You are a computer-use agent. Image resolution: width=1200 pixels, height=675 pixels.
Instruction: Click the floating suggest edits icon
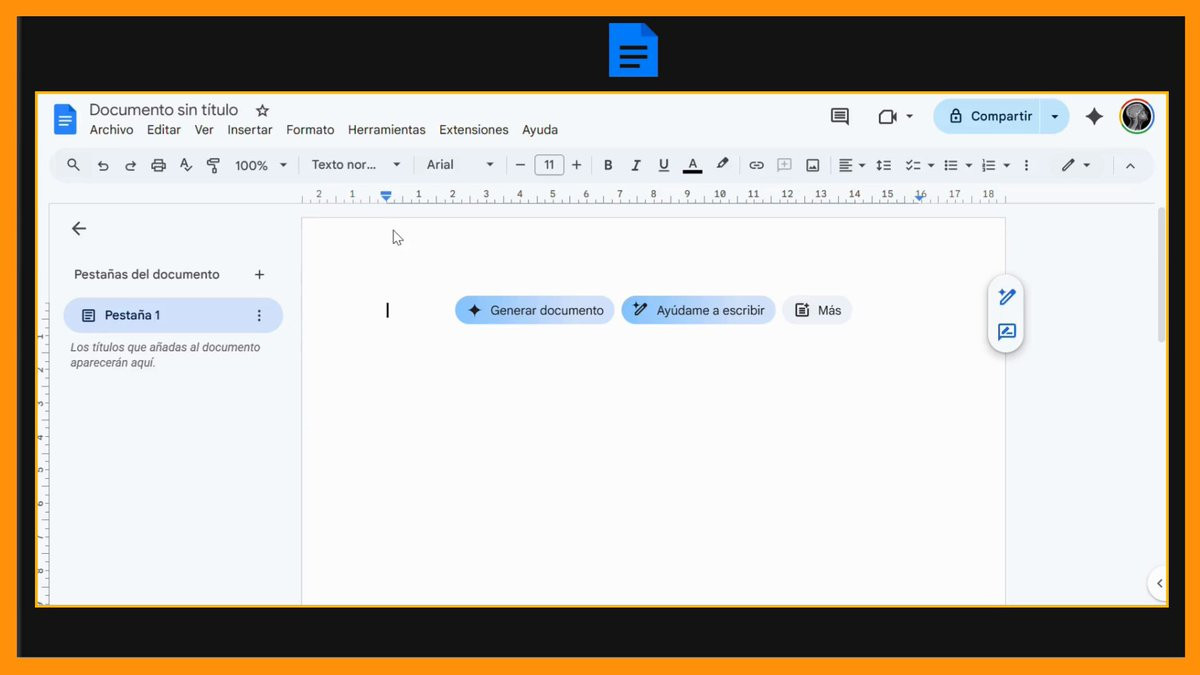click(x=1007, y=332)
